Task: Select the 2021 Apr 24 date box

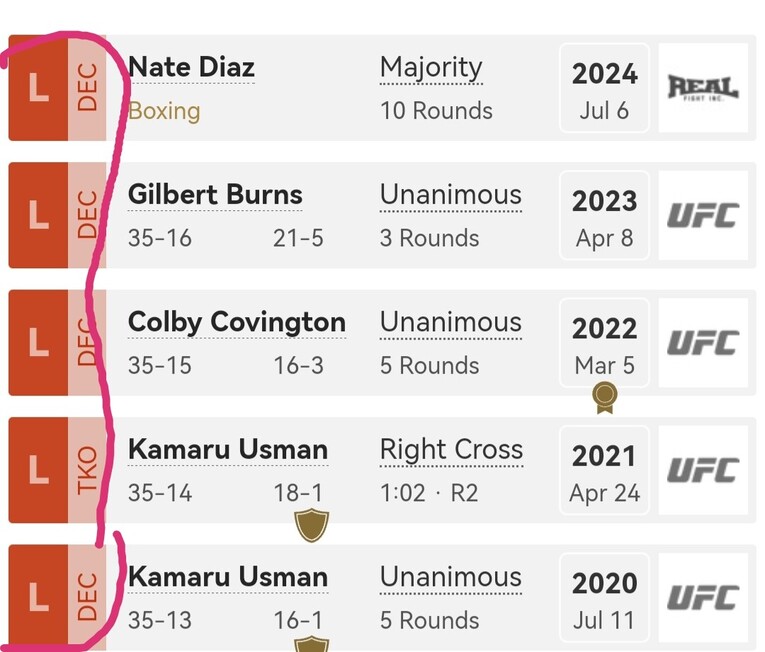Action: (604, 470)
